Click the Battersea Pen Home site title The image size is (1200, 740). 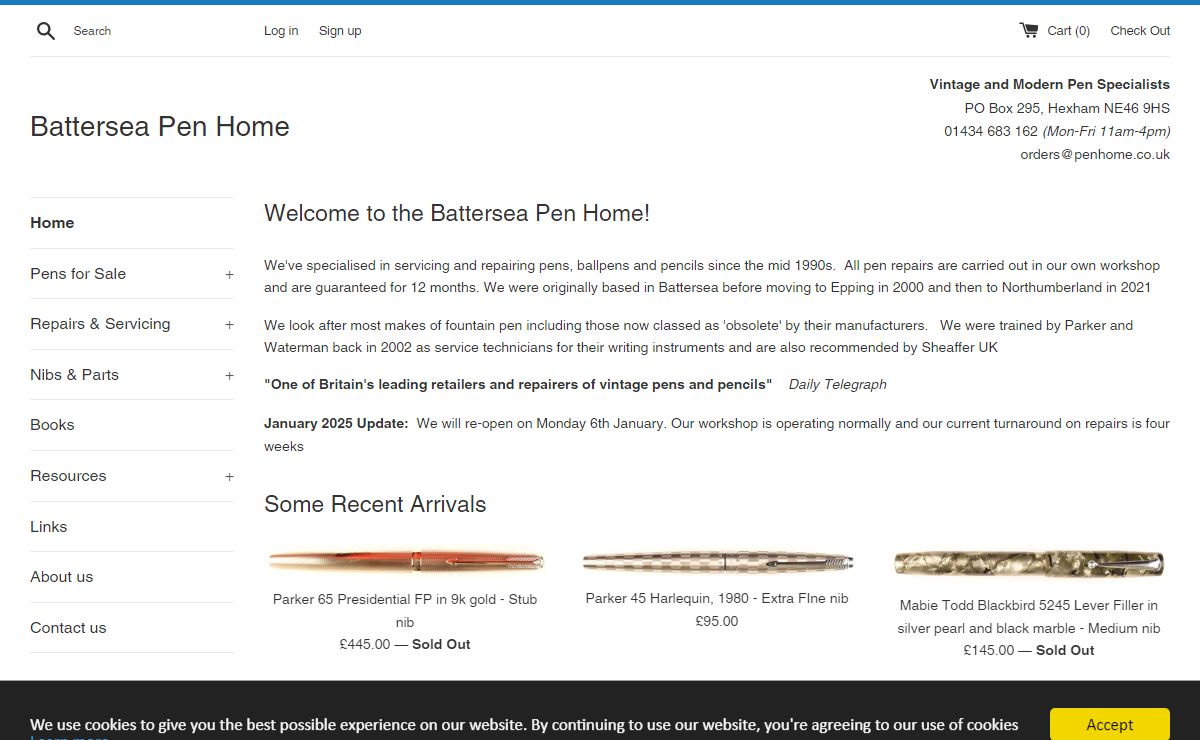coord(160,126)
